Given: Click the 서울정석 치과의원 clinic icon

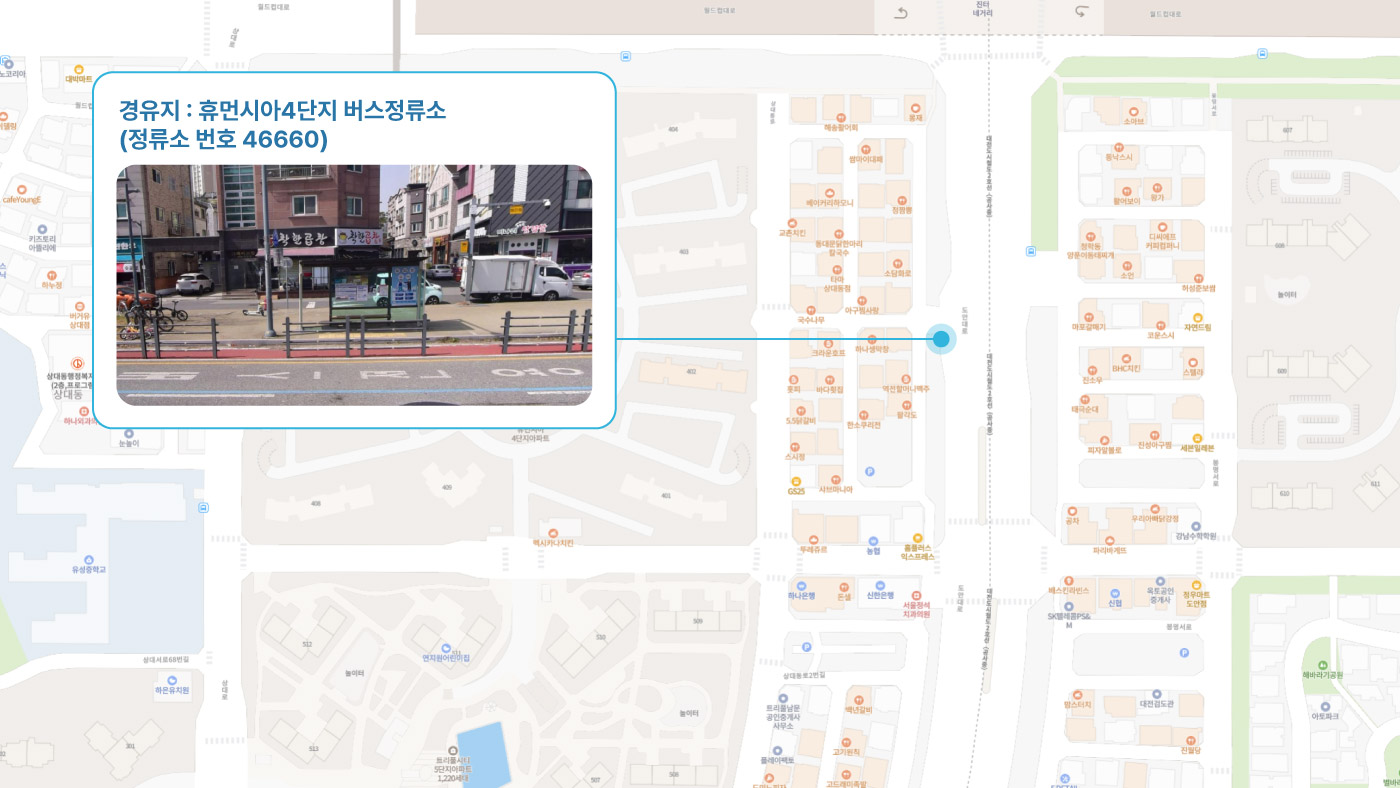Looking at the screenshot, I should [916, 594].
